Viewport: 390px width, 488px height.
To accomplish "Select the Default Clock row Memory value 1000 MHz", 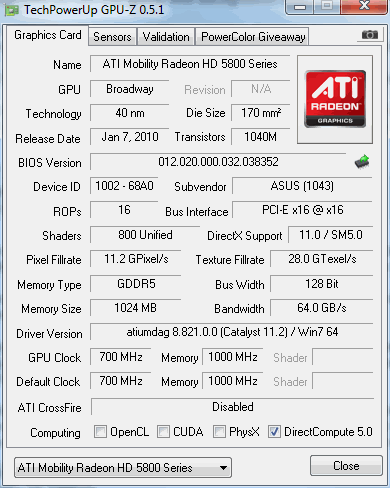I will coord(233,381).
